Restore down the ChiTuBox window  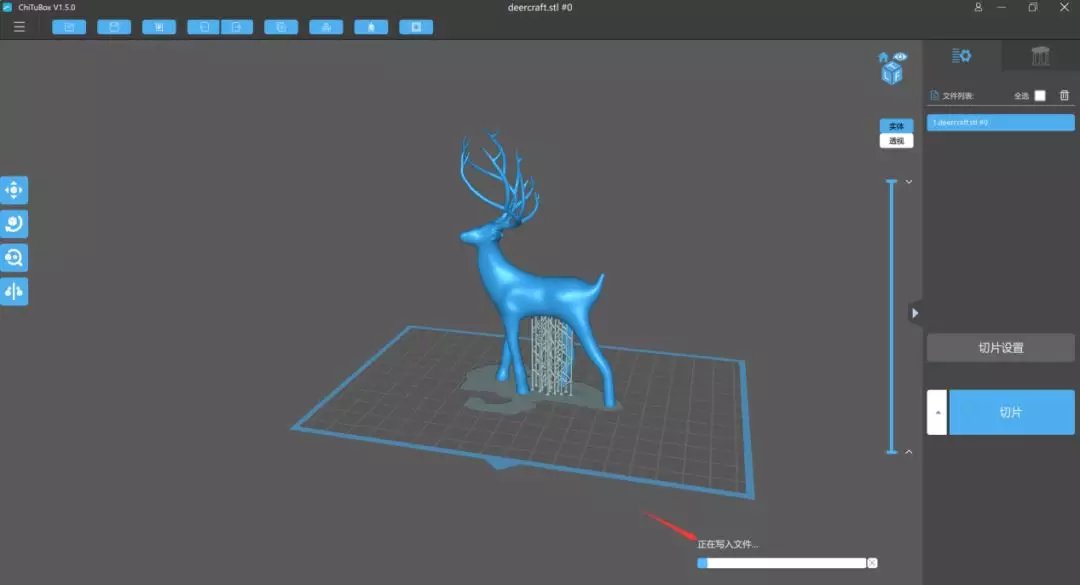click(1032, 7)
